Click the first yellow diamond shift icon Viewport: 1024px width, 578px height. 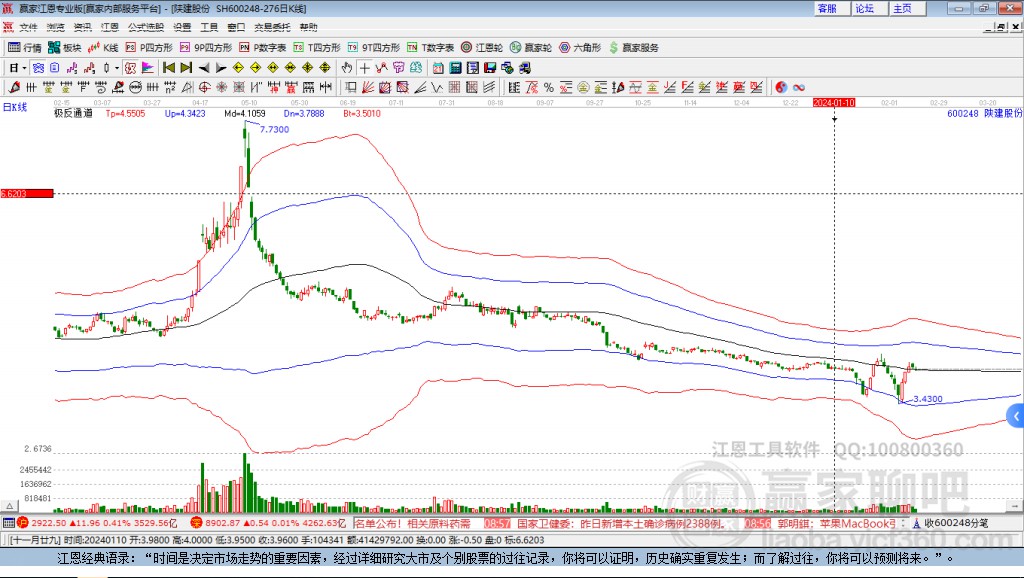238,68
